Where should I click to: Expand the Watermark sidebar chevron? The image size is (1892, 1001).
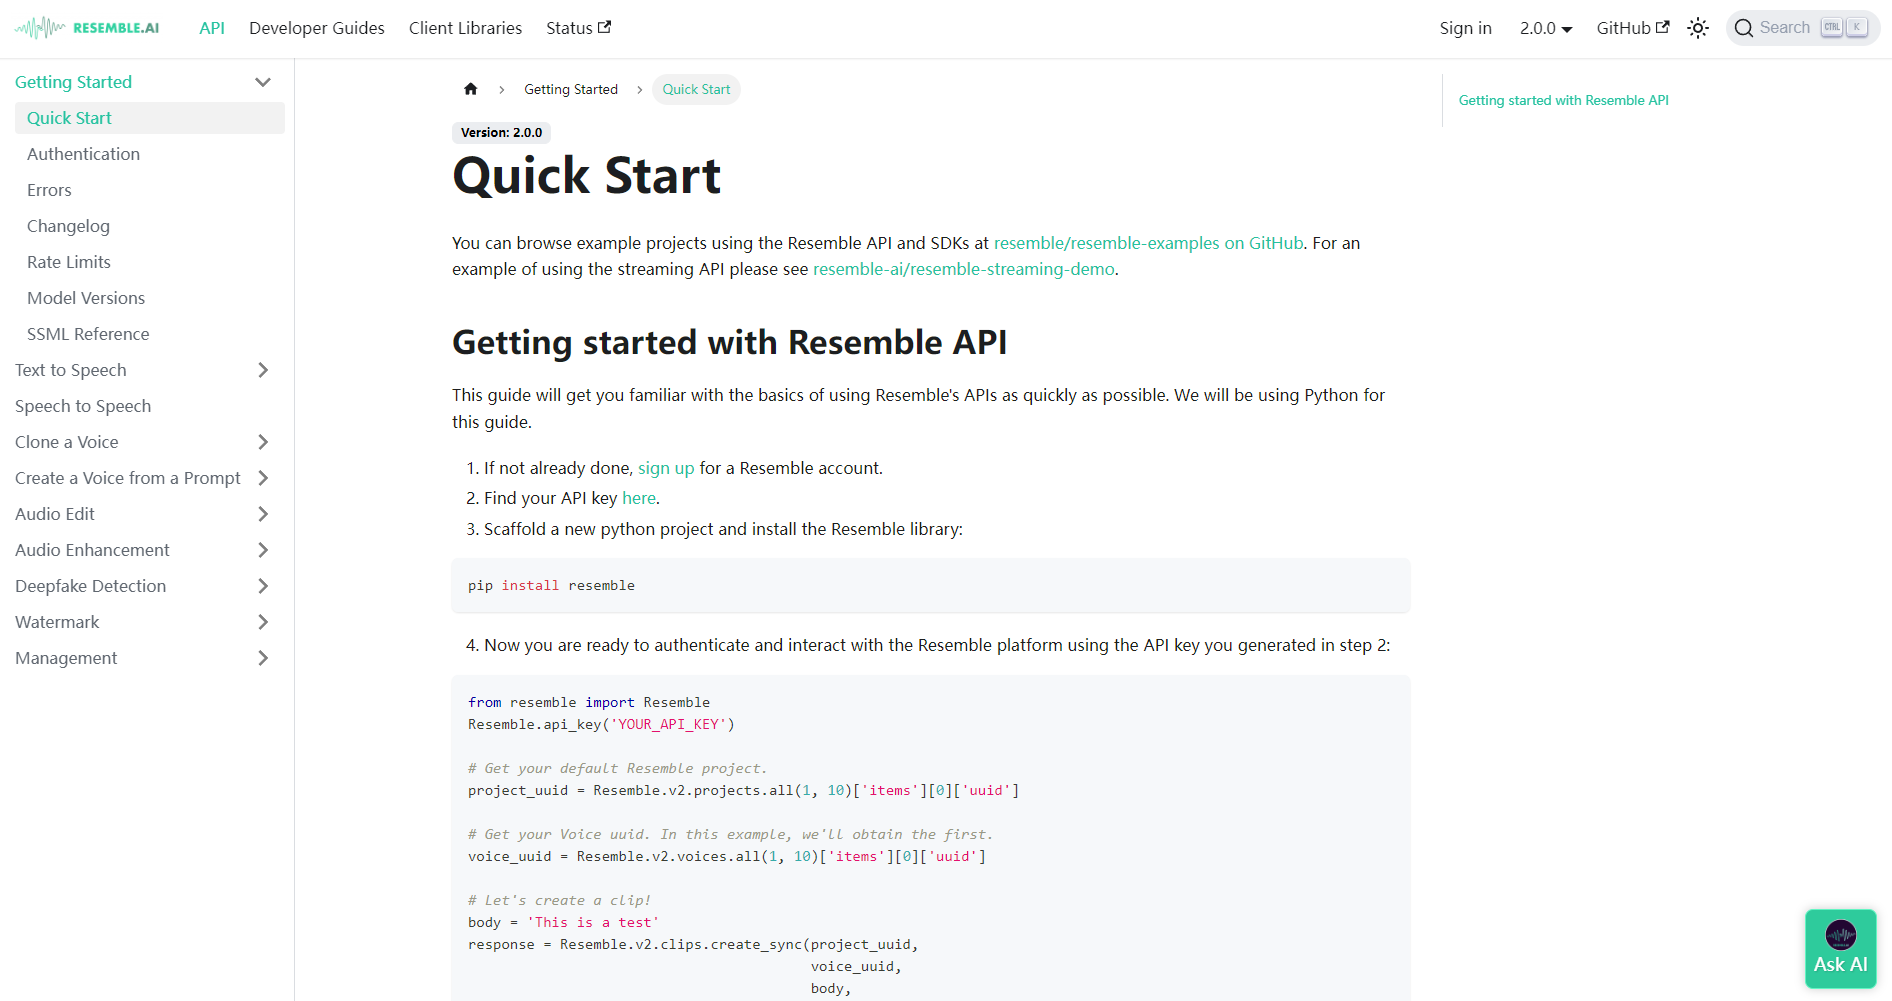click(x=263, y=622)
